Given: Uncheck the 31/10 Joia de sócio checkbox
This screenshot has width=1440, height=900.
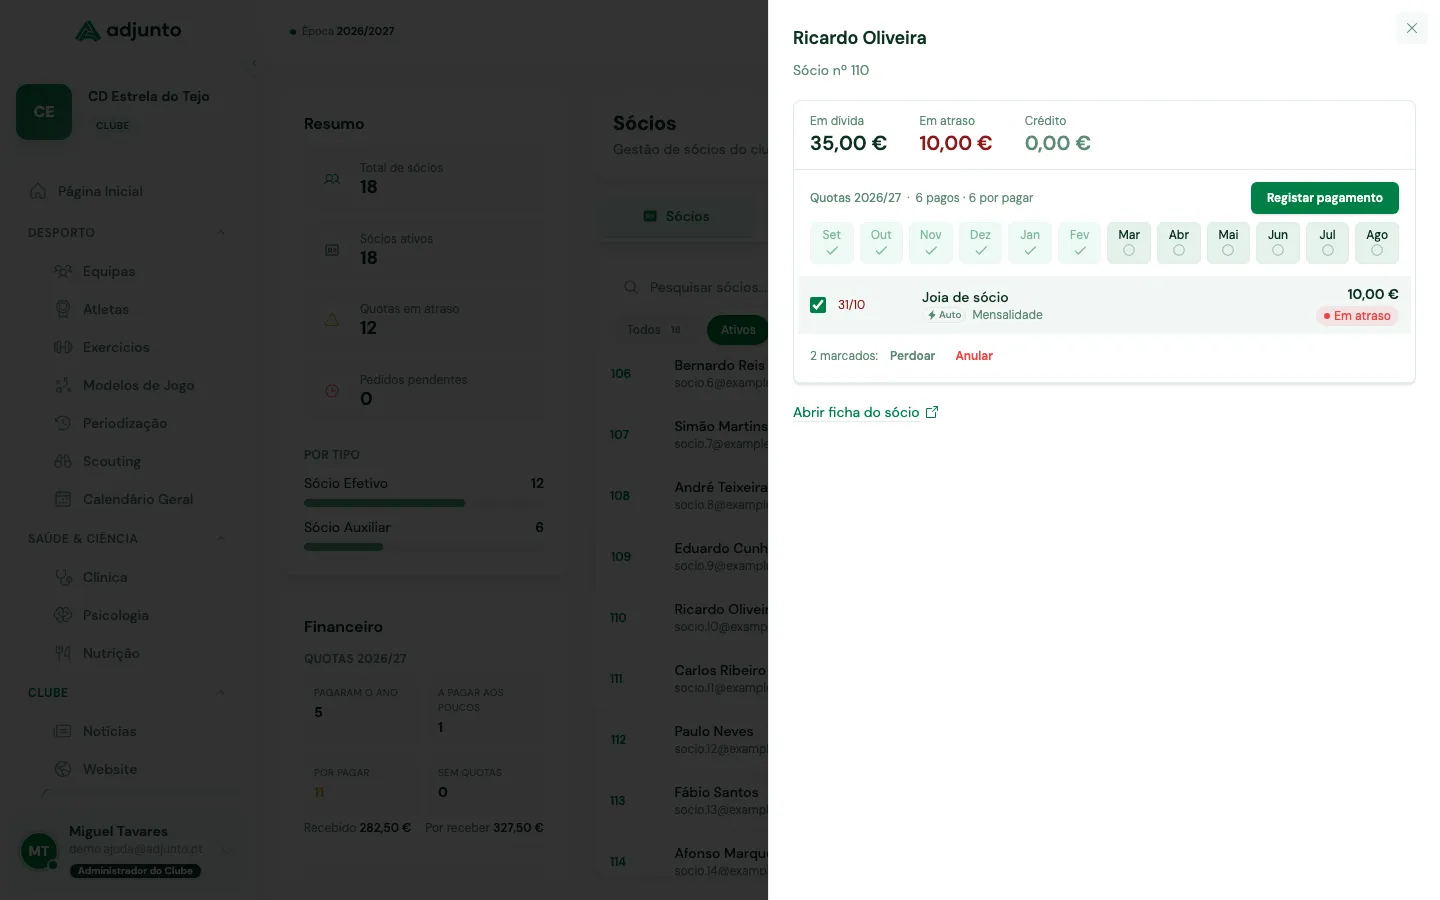Looking at the screenshot, I should [818, 305].
